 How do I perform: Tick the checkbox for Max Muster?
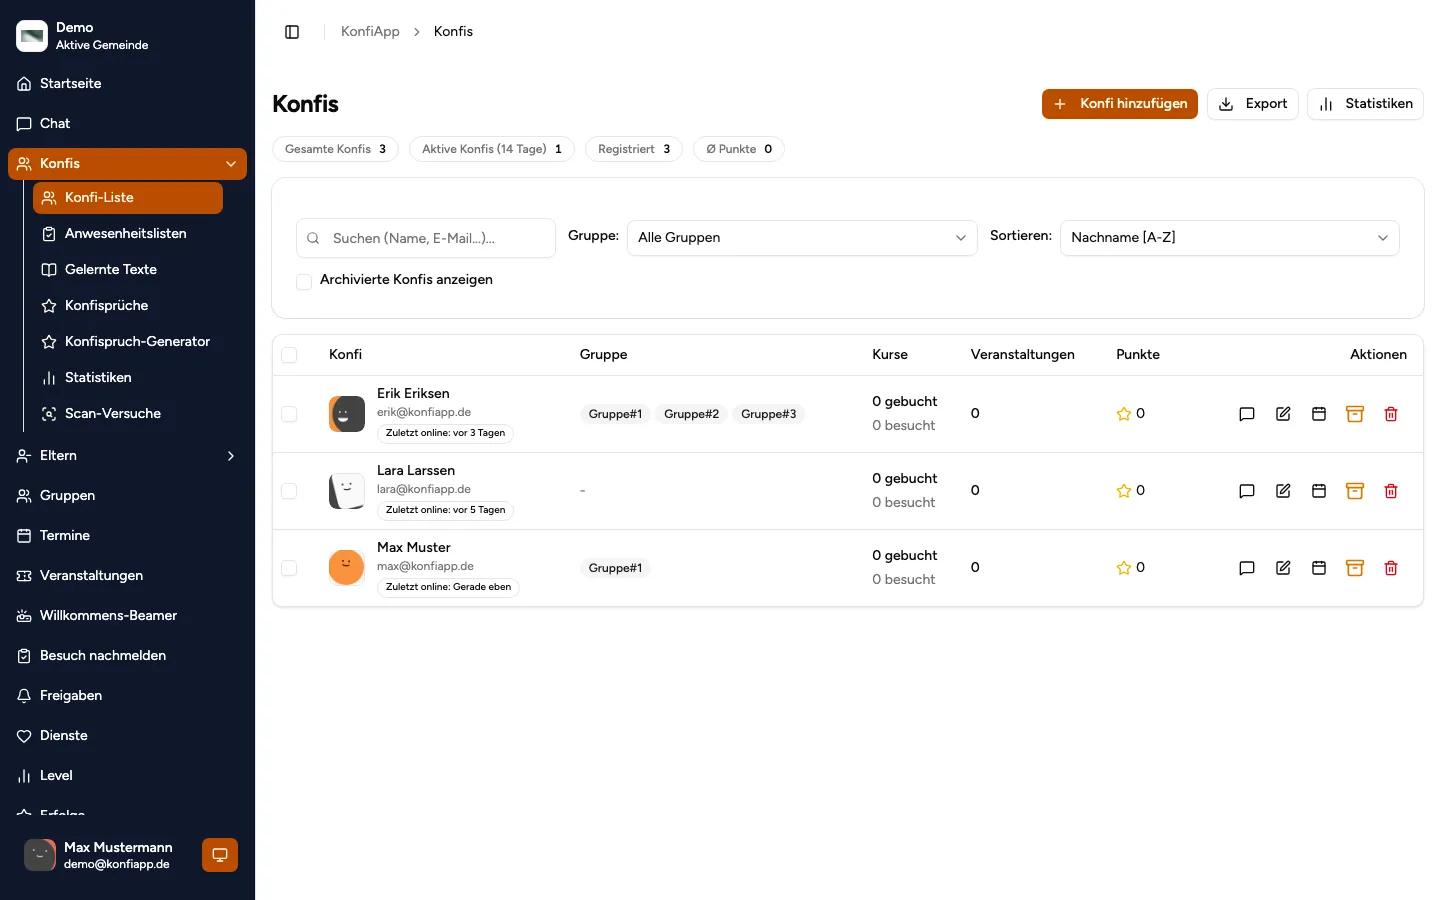point(289,568)
